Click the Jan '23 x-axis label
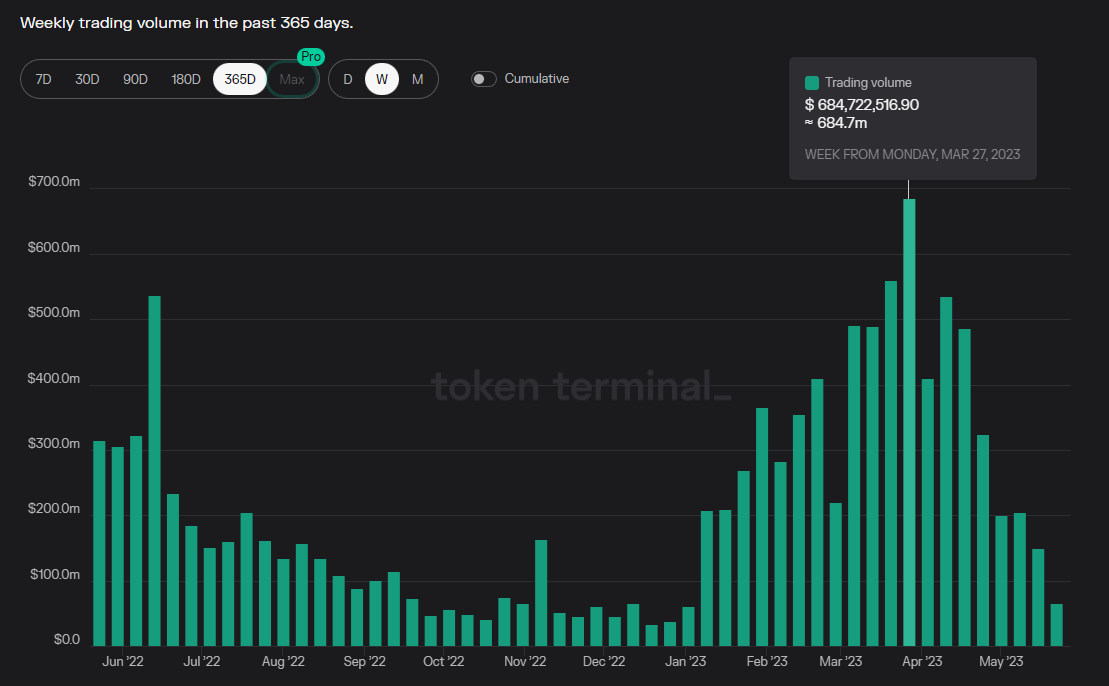 pos(687,661)
